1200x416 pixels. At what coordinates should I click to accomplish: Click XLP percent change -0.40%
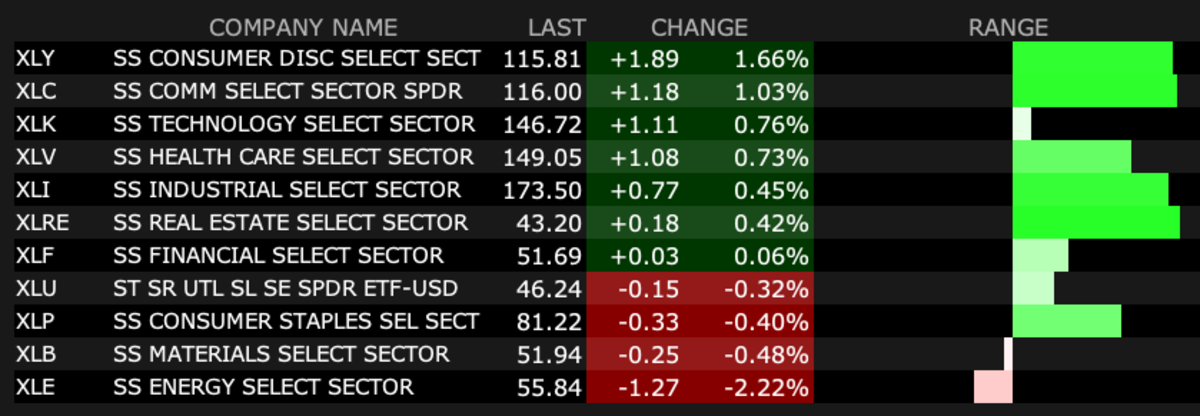[x=768, y=321]
